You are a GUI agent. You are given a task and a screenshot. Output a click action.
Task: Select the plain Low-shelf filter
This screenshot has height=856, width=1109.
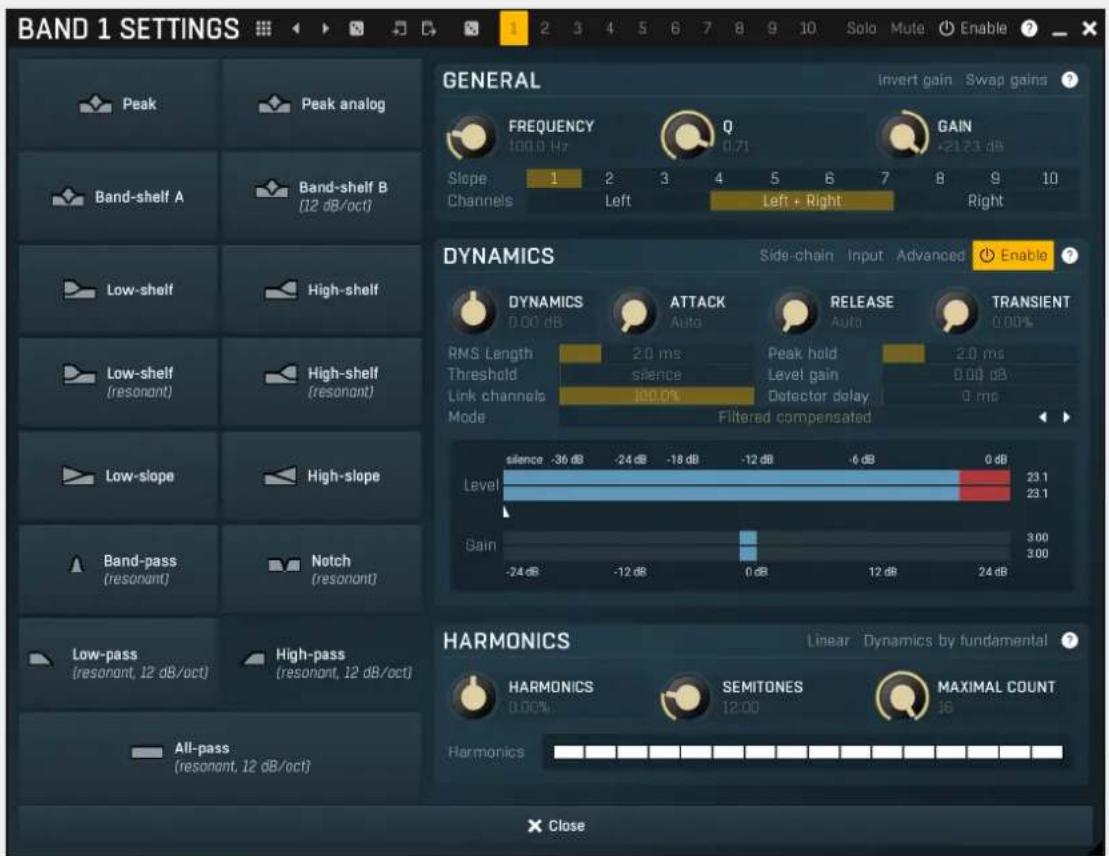click(x=118, y=289)
